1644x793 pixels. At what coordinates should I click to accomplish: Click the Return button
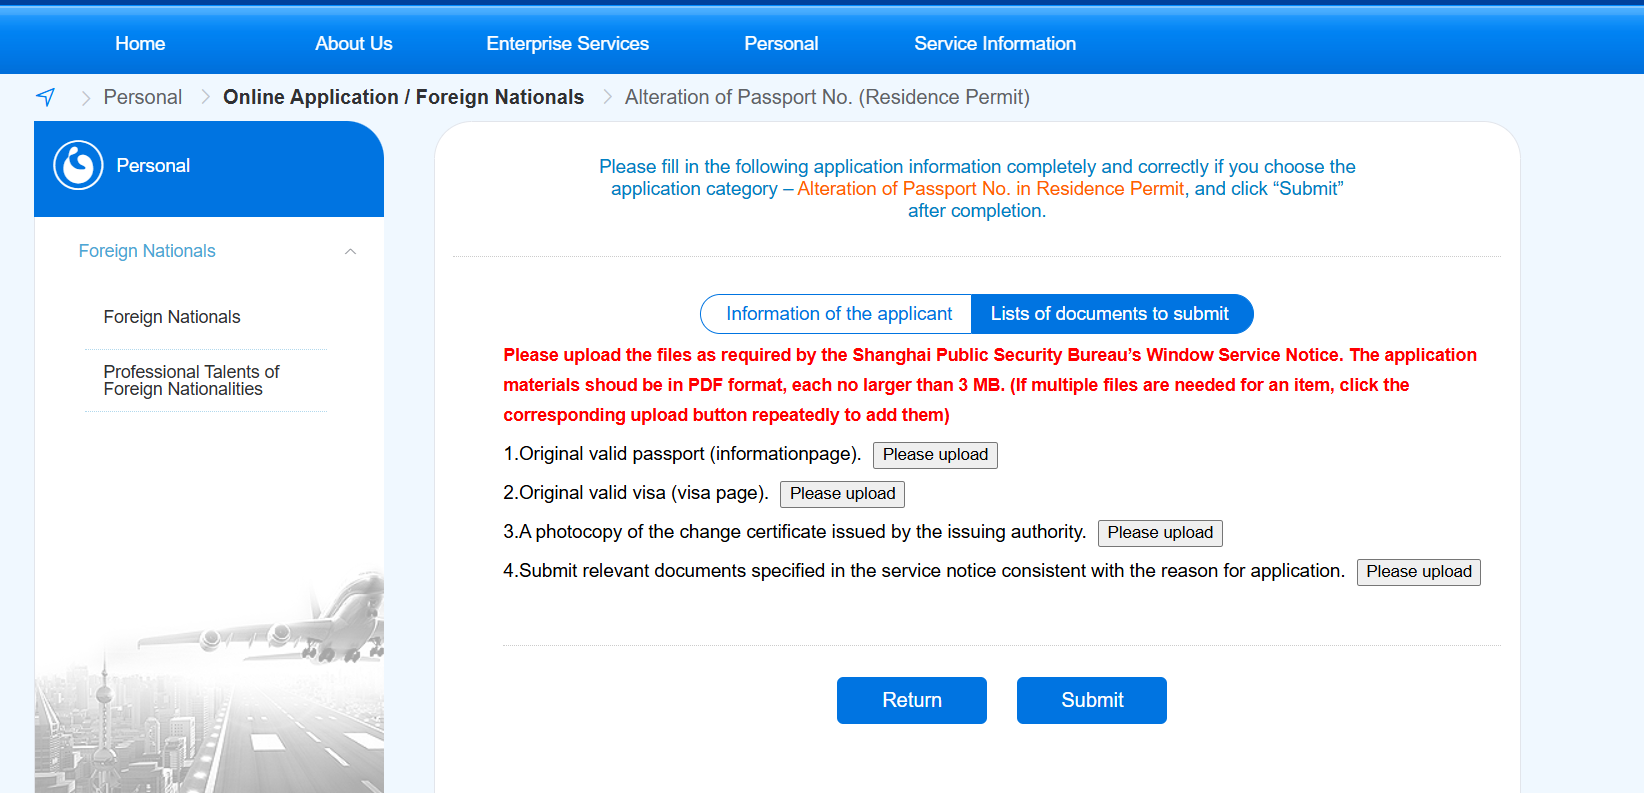click(x=912, y=700)
